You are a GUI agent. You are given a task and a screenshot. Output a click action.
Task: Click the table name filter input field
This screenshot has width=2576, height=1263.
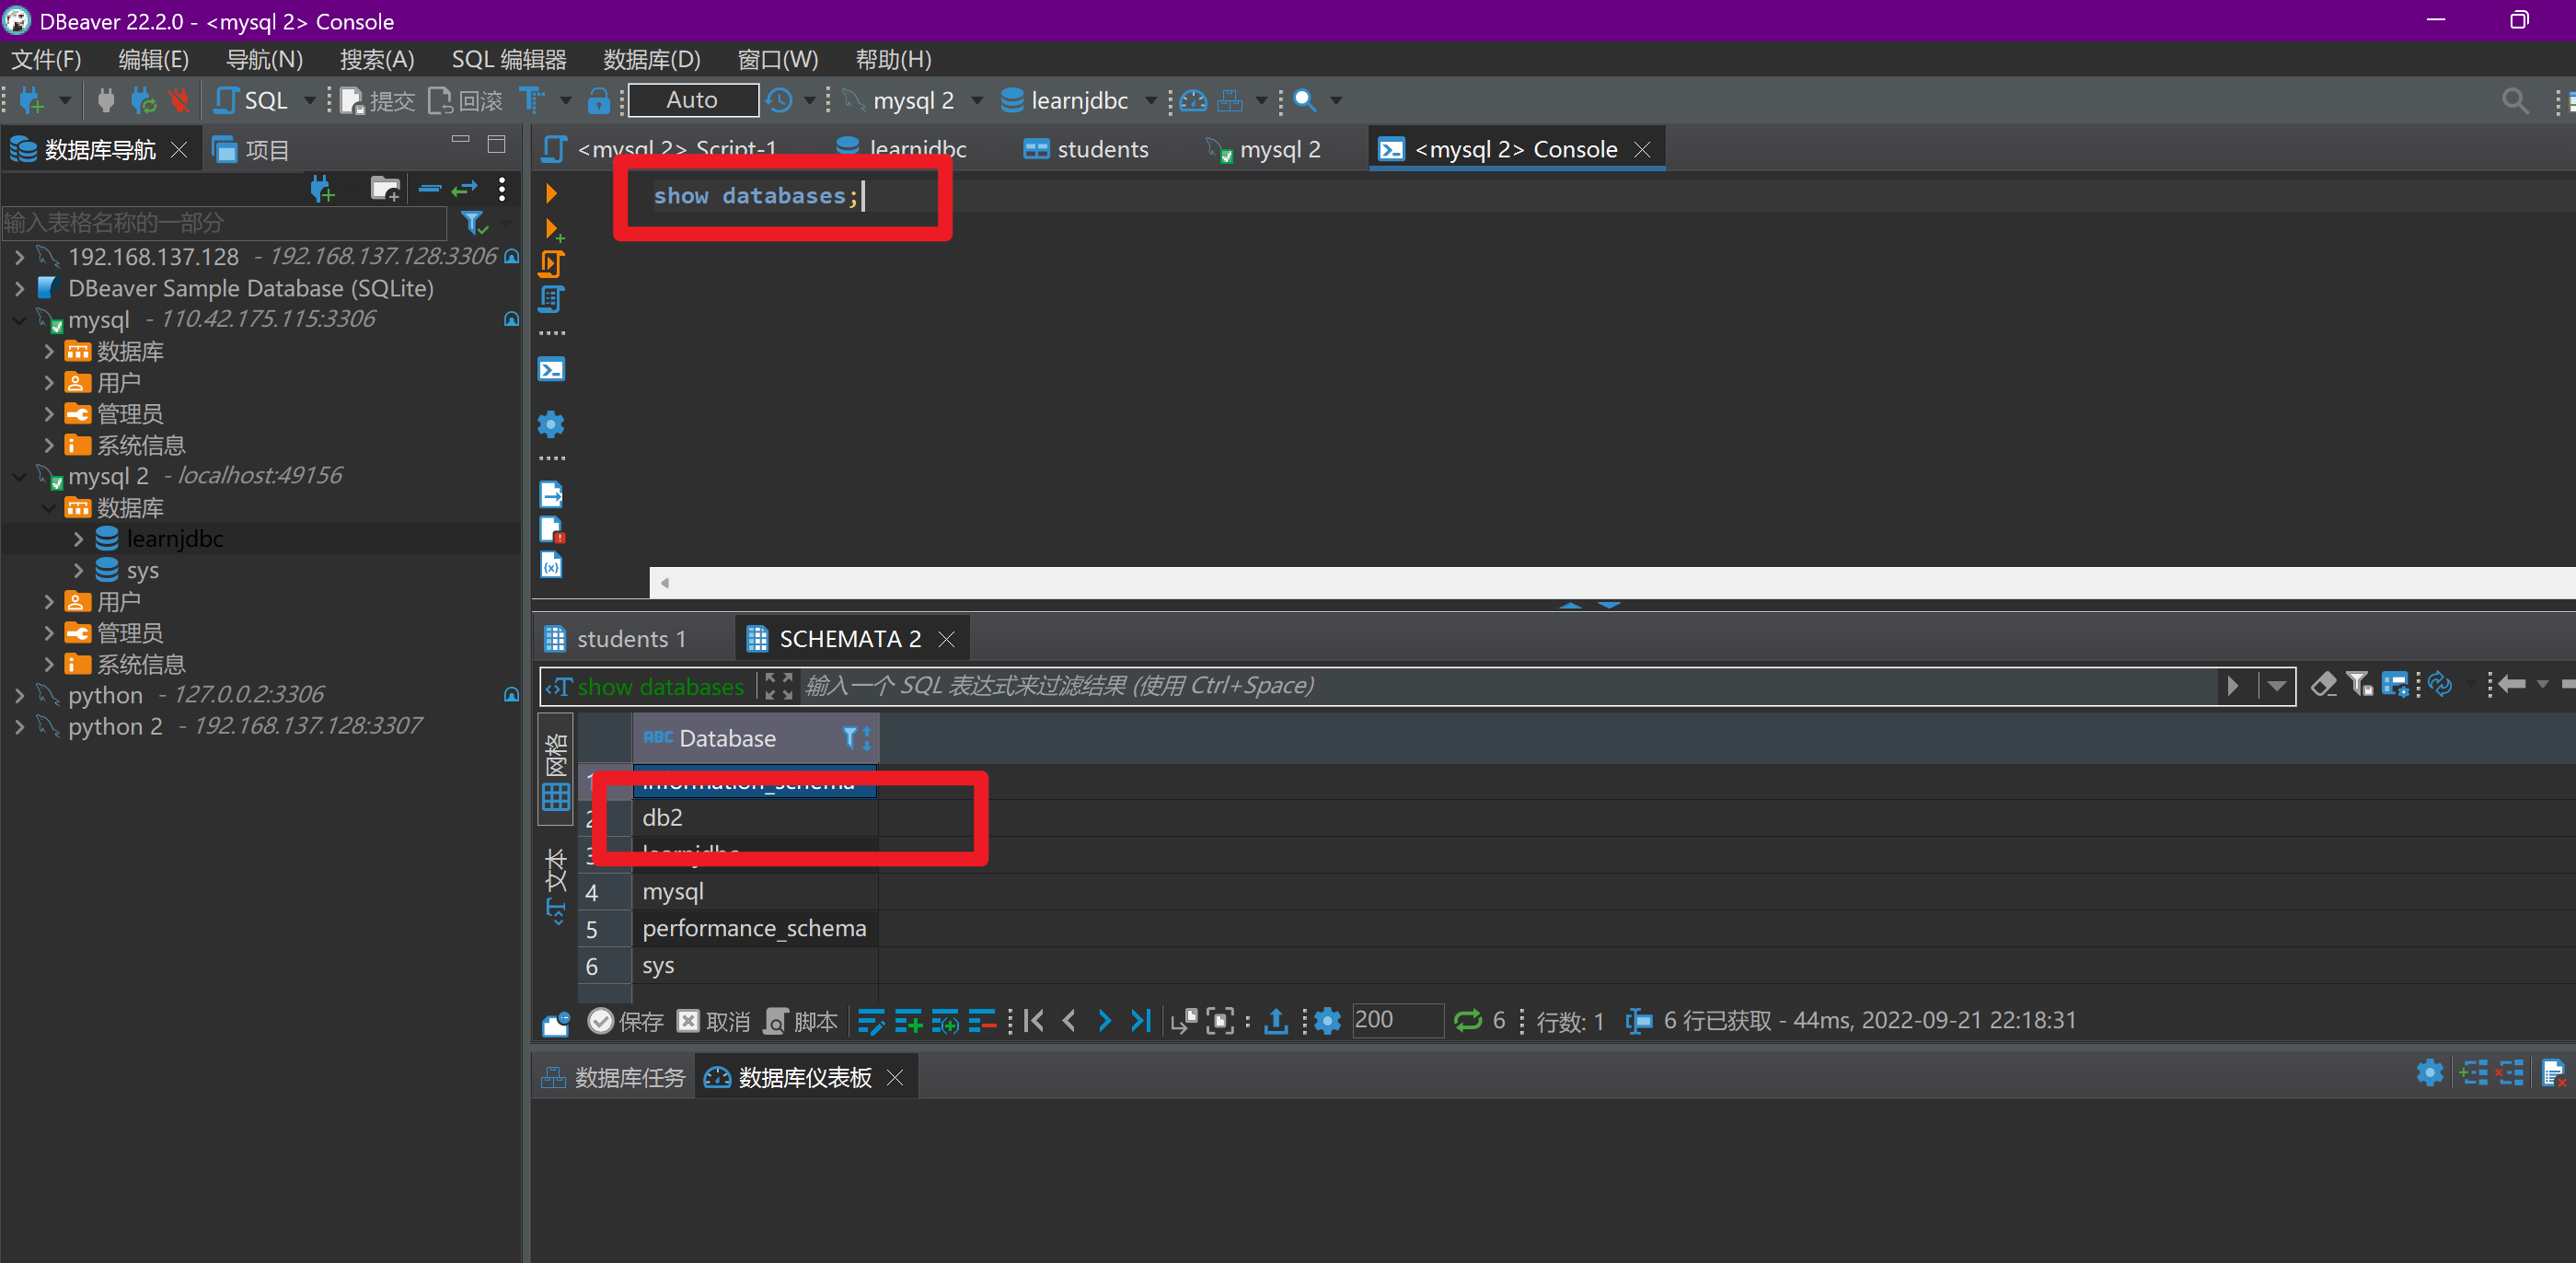click(224, 222)
